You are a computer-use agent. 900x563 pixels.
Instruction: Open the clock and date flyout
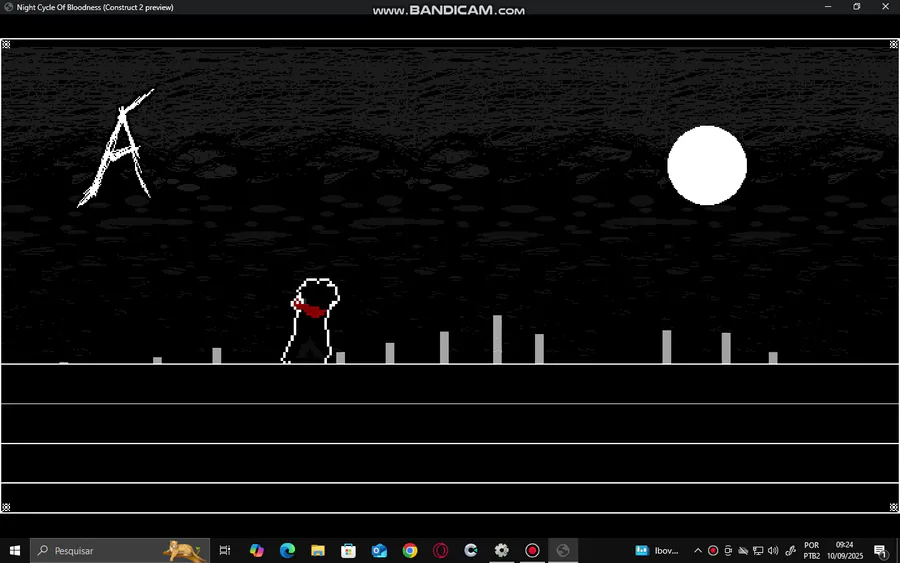[x=845, y=550]
